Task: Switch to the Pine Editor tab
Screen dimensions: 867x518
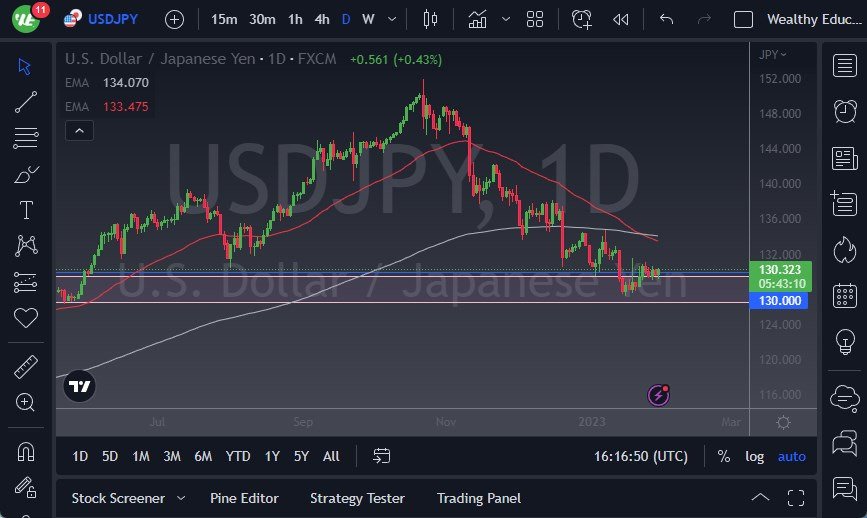Action: coord(244,498)
